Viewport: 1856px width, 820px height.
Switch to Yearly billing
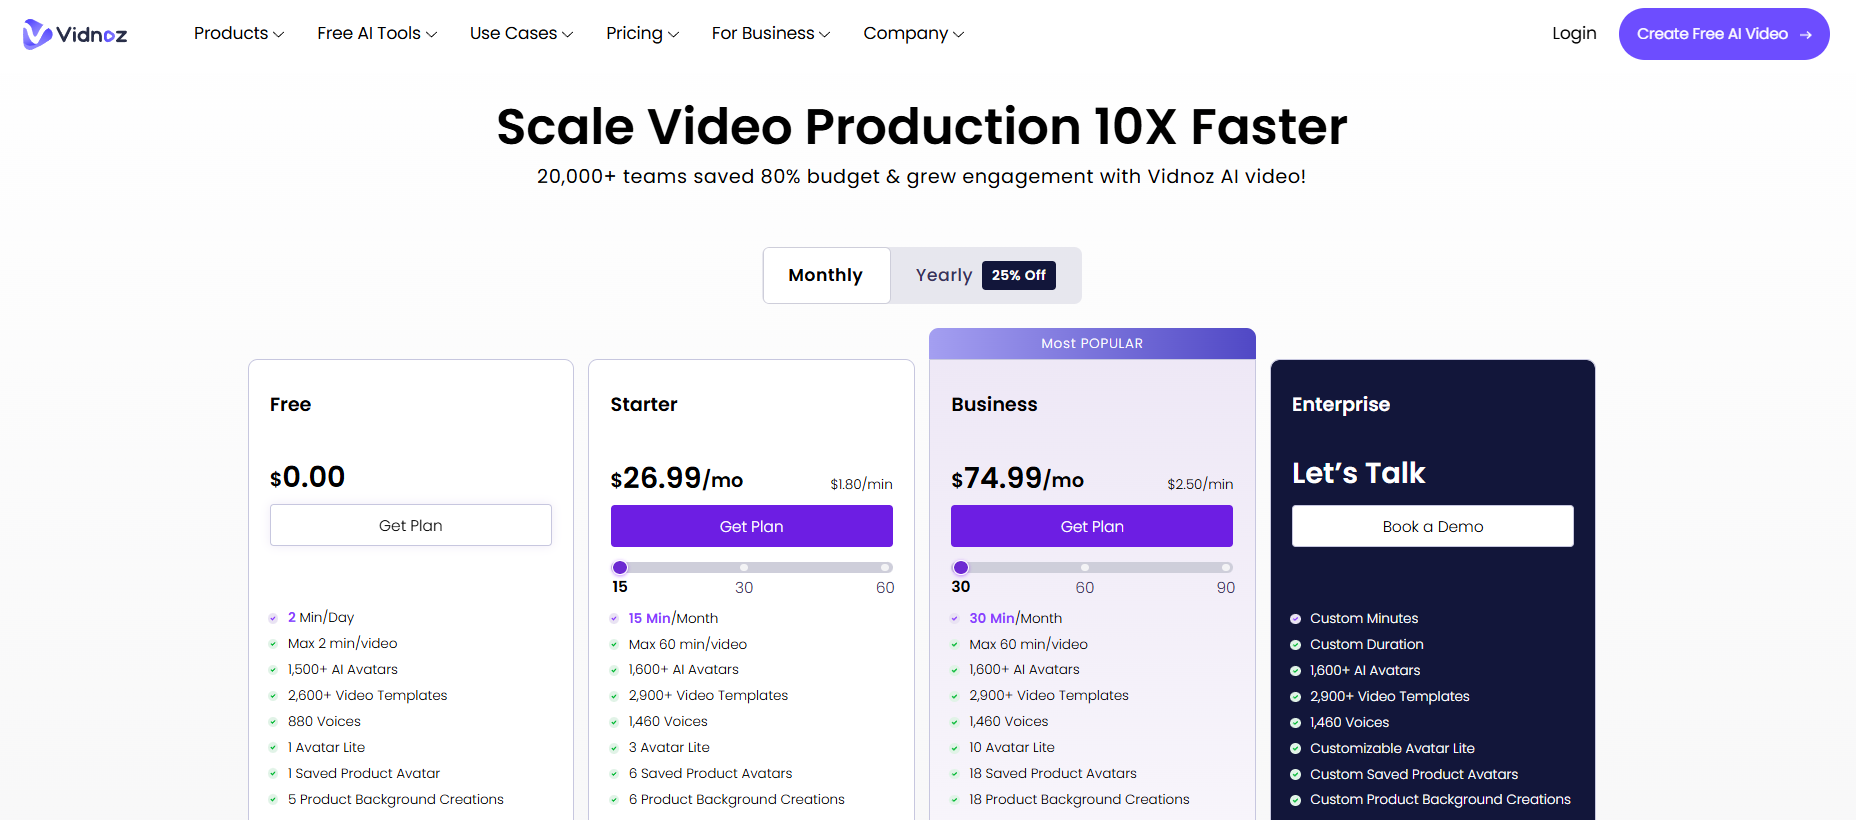point(944,275)
